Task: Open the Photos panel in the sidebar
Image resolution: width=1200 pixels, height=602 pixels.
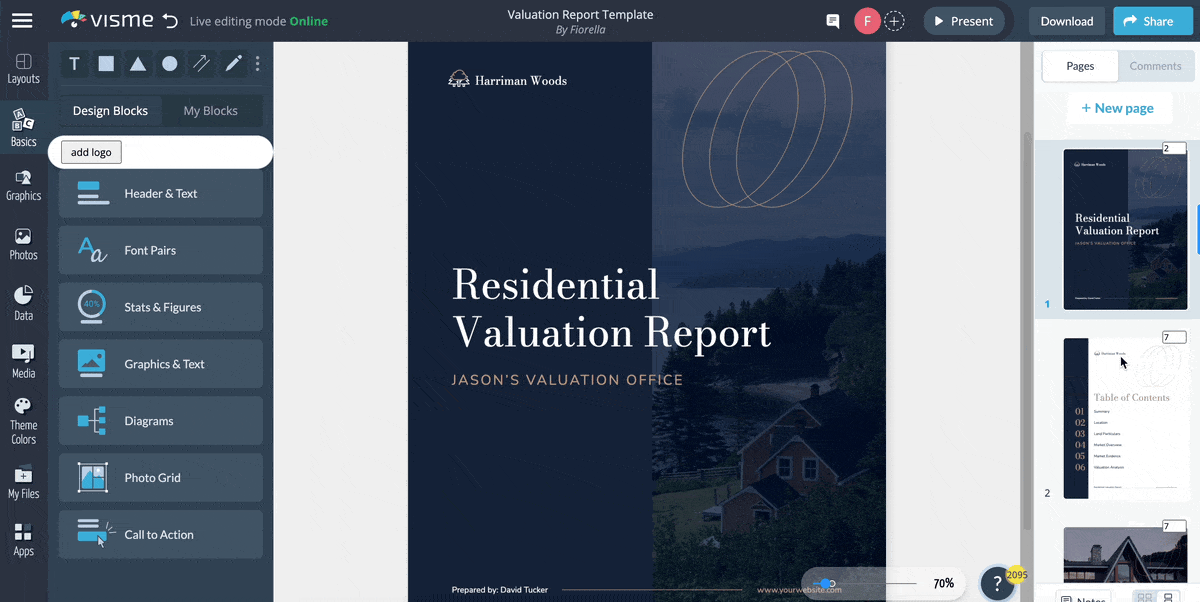Action: pos(23,243)
